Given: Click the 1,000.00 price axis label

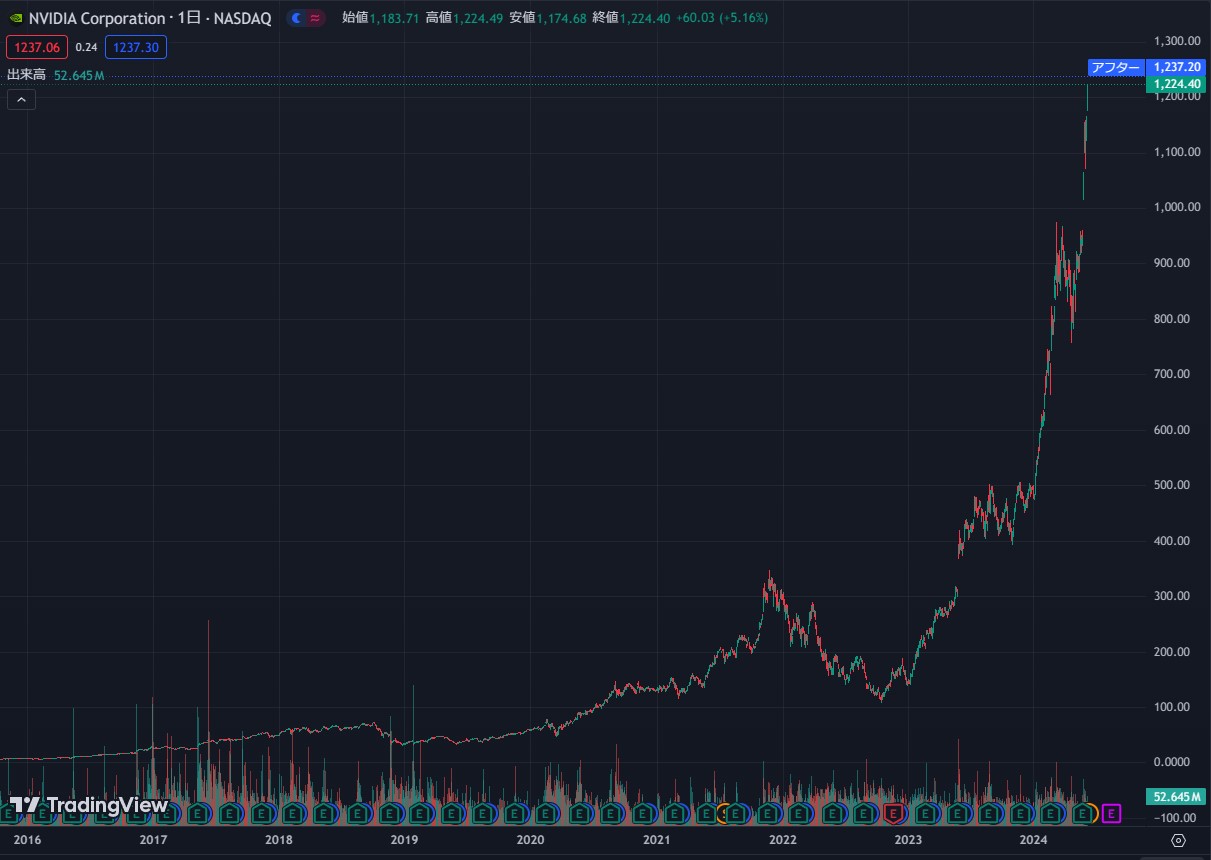Looking at the screenshot, I should [1176, 207].
